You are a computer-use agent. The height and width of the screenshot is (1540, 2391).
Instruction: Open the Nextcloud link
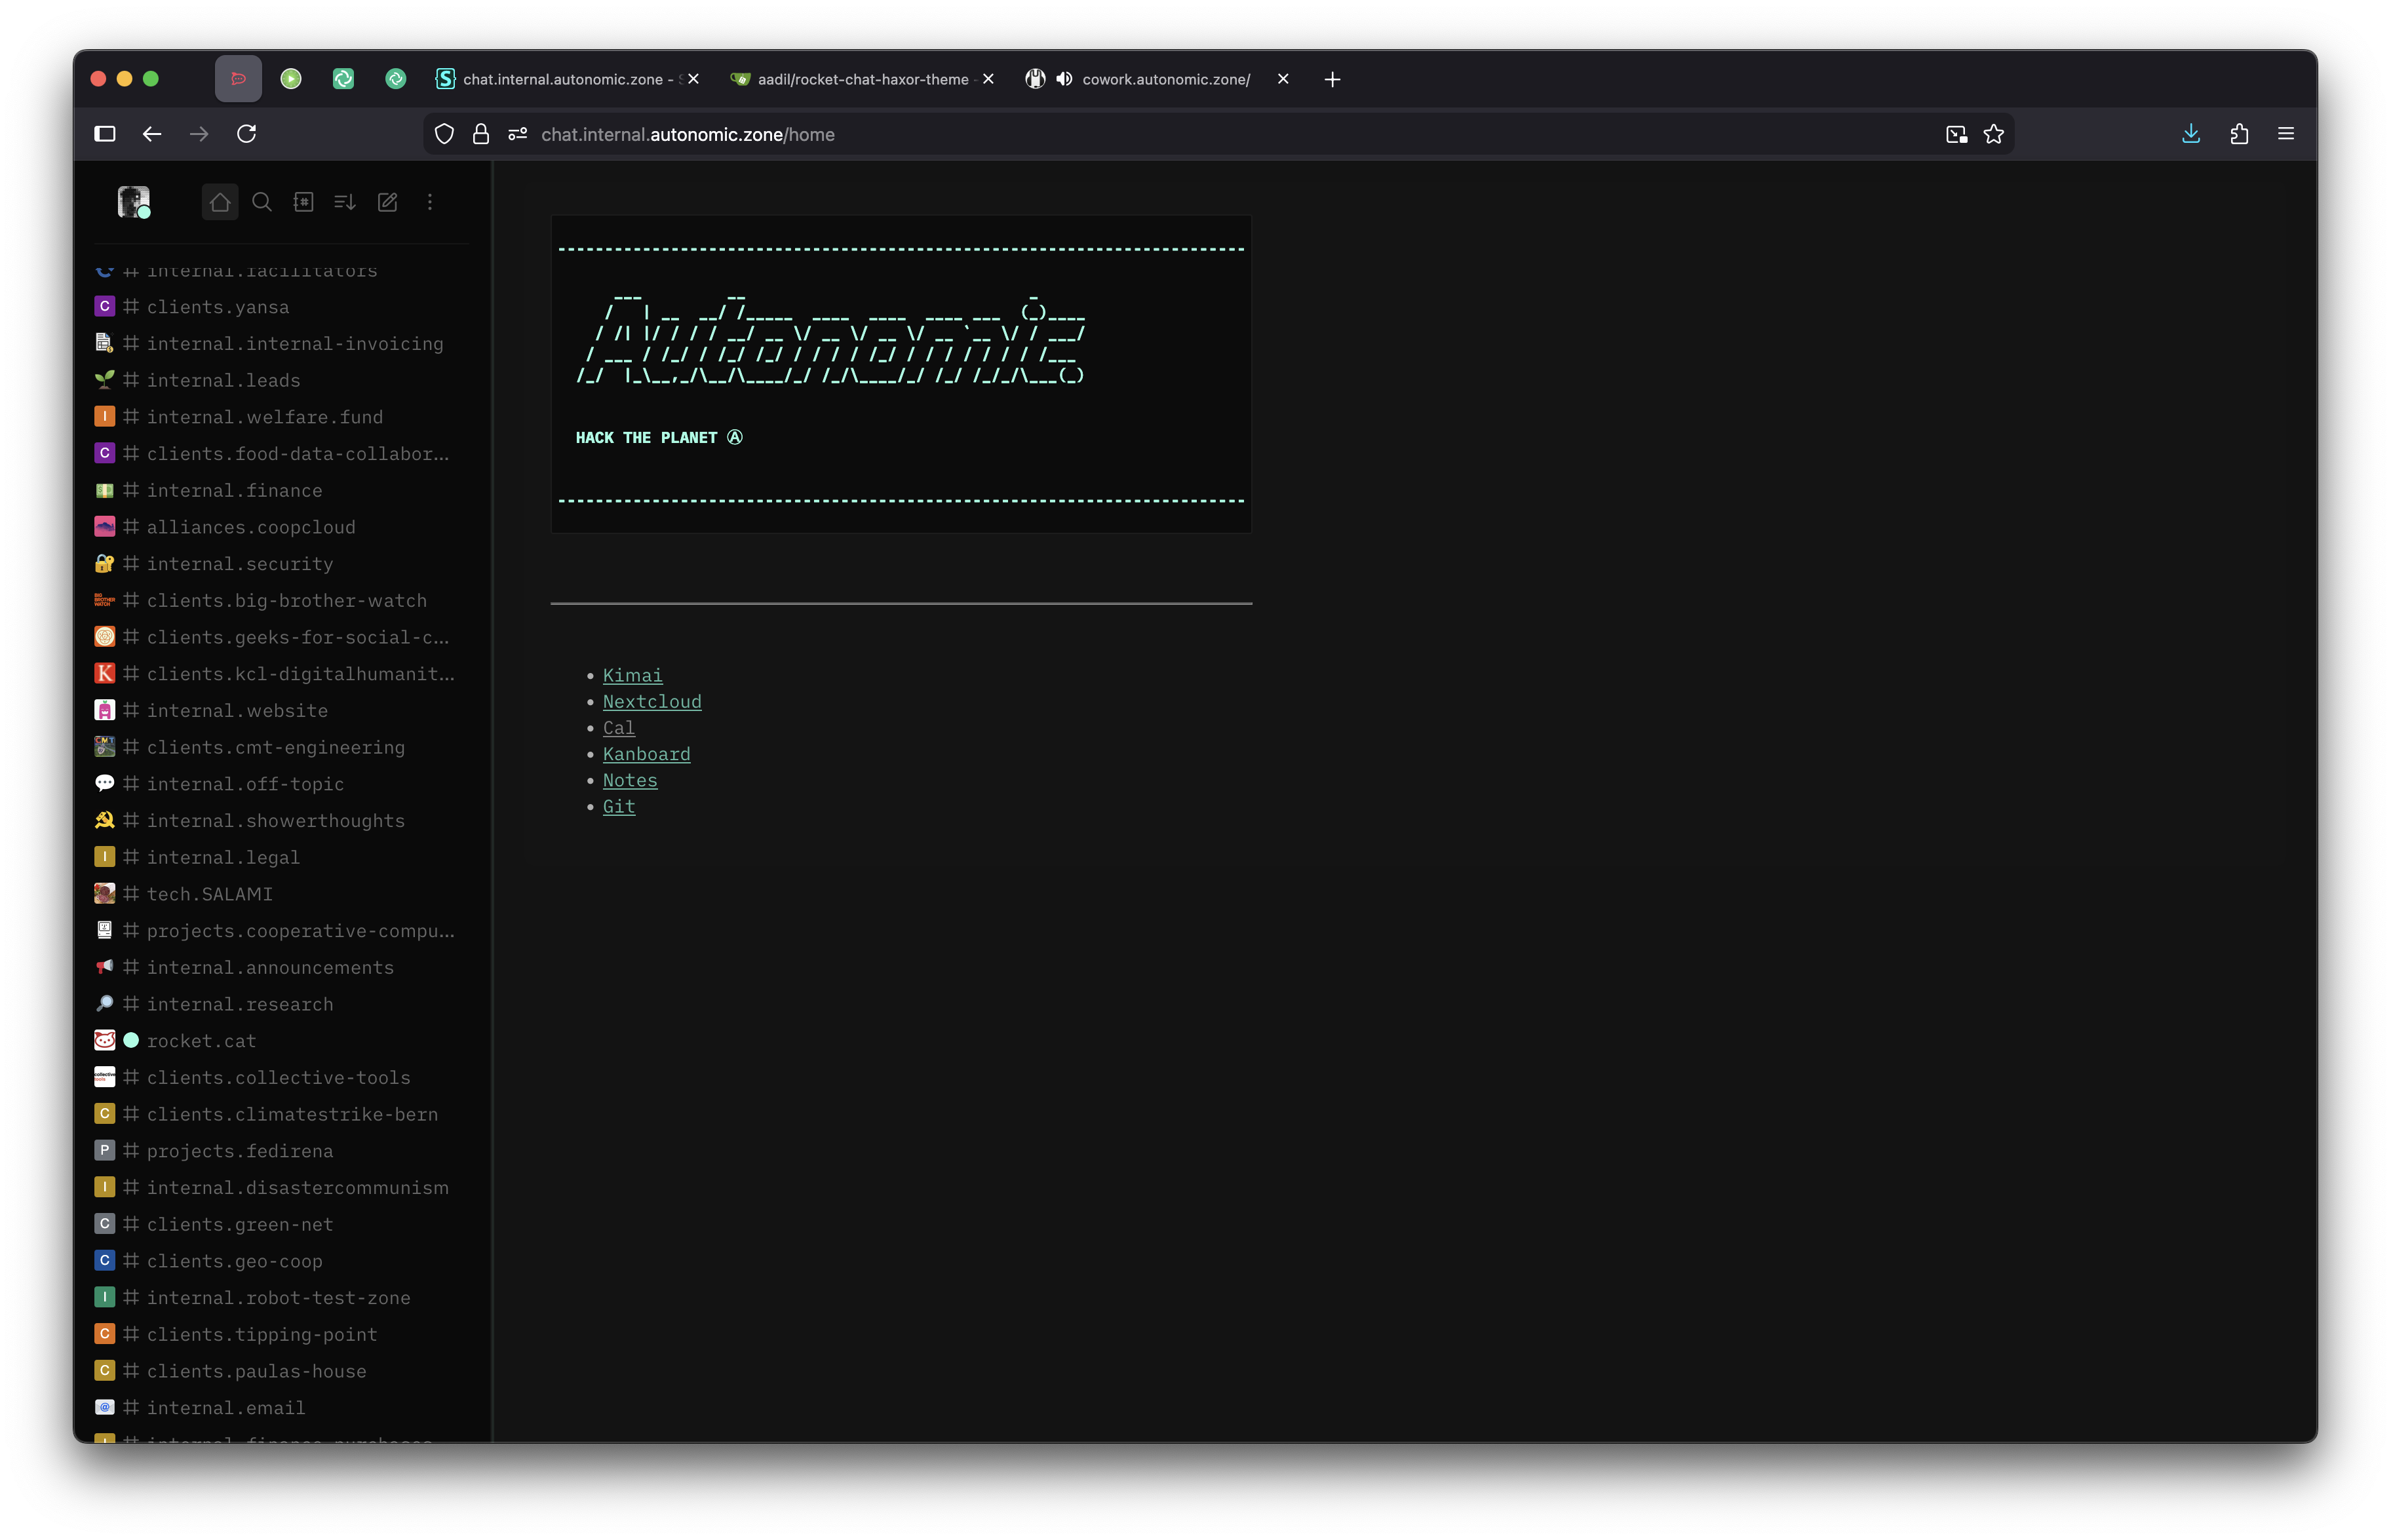(x=651, y=702)
